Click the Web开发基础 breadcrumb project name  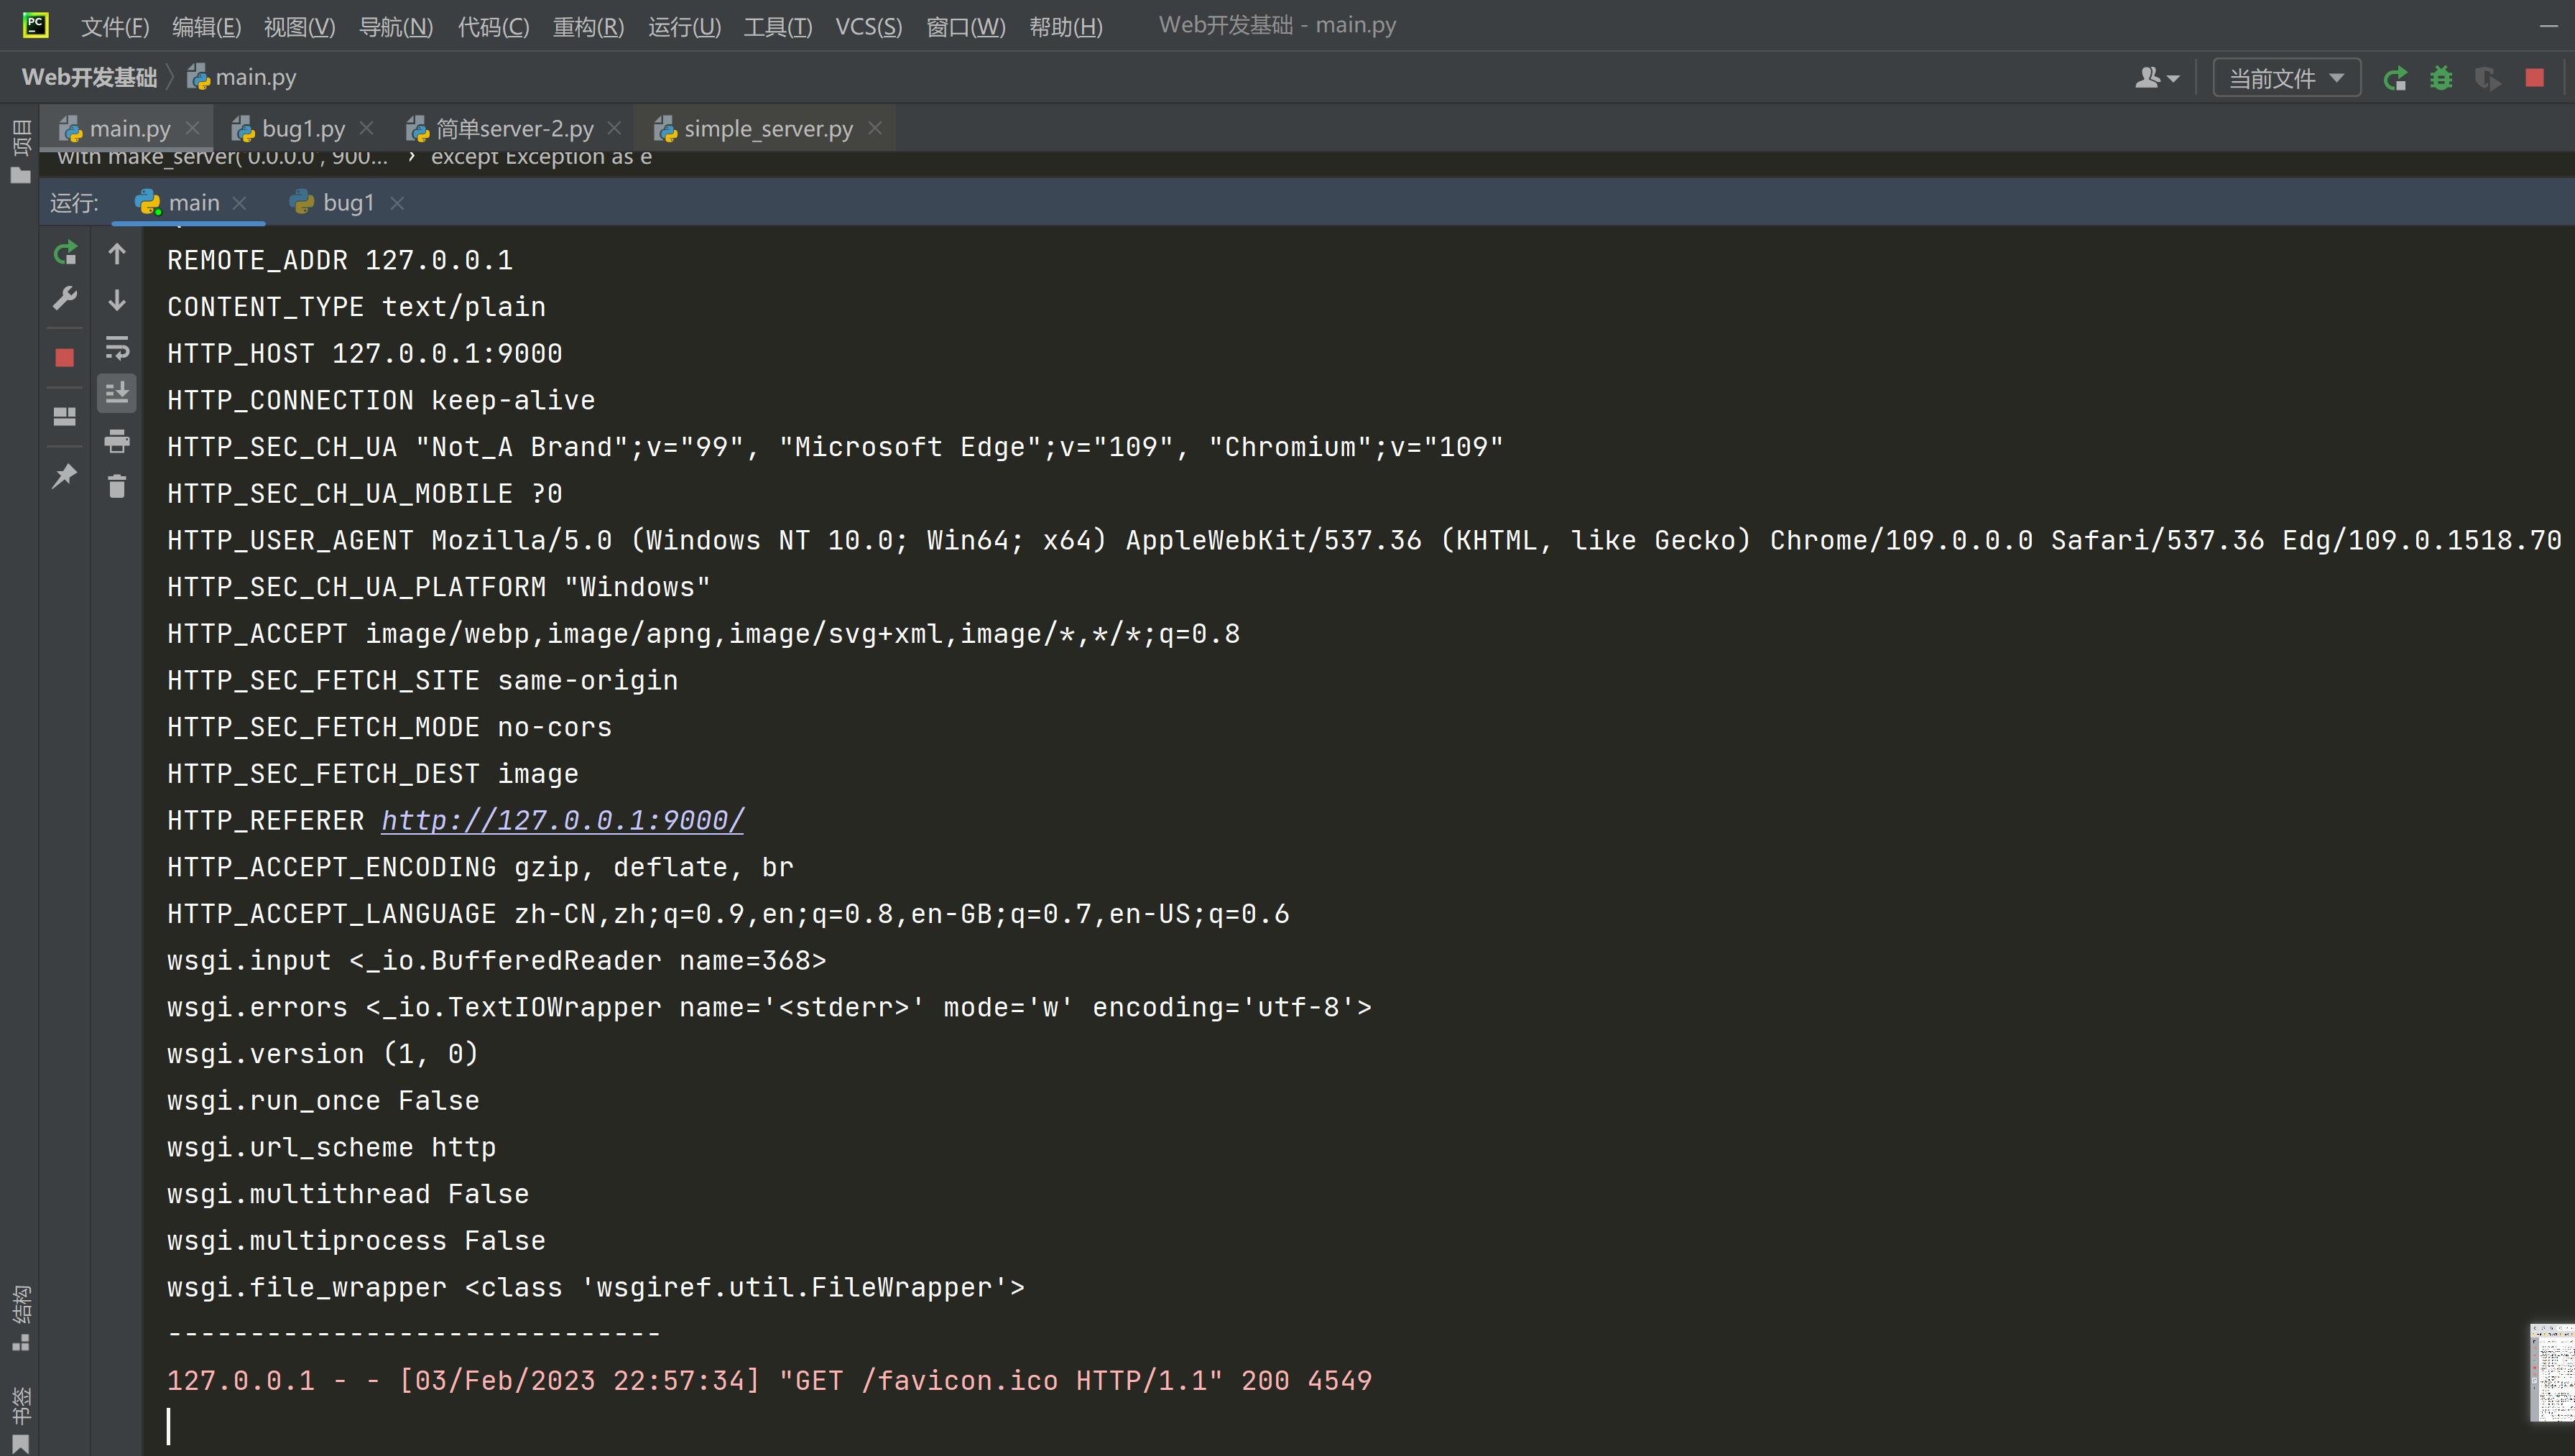pos(89,77)
